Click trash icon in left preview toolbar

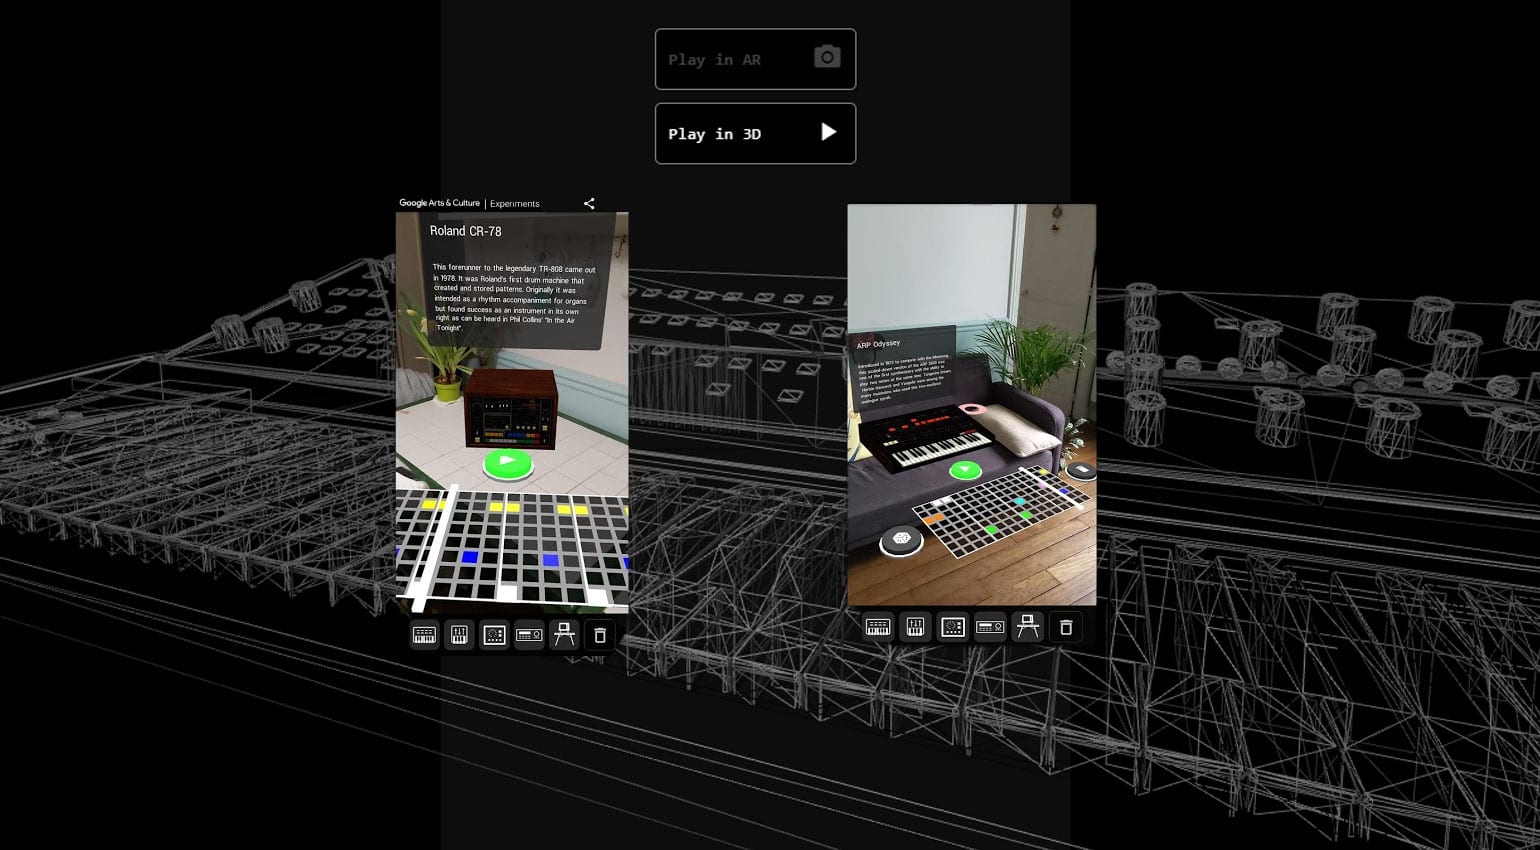[599, 635]
